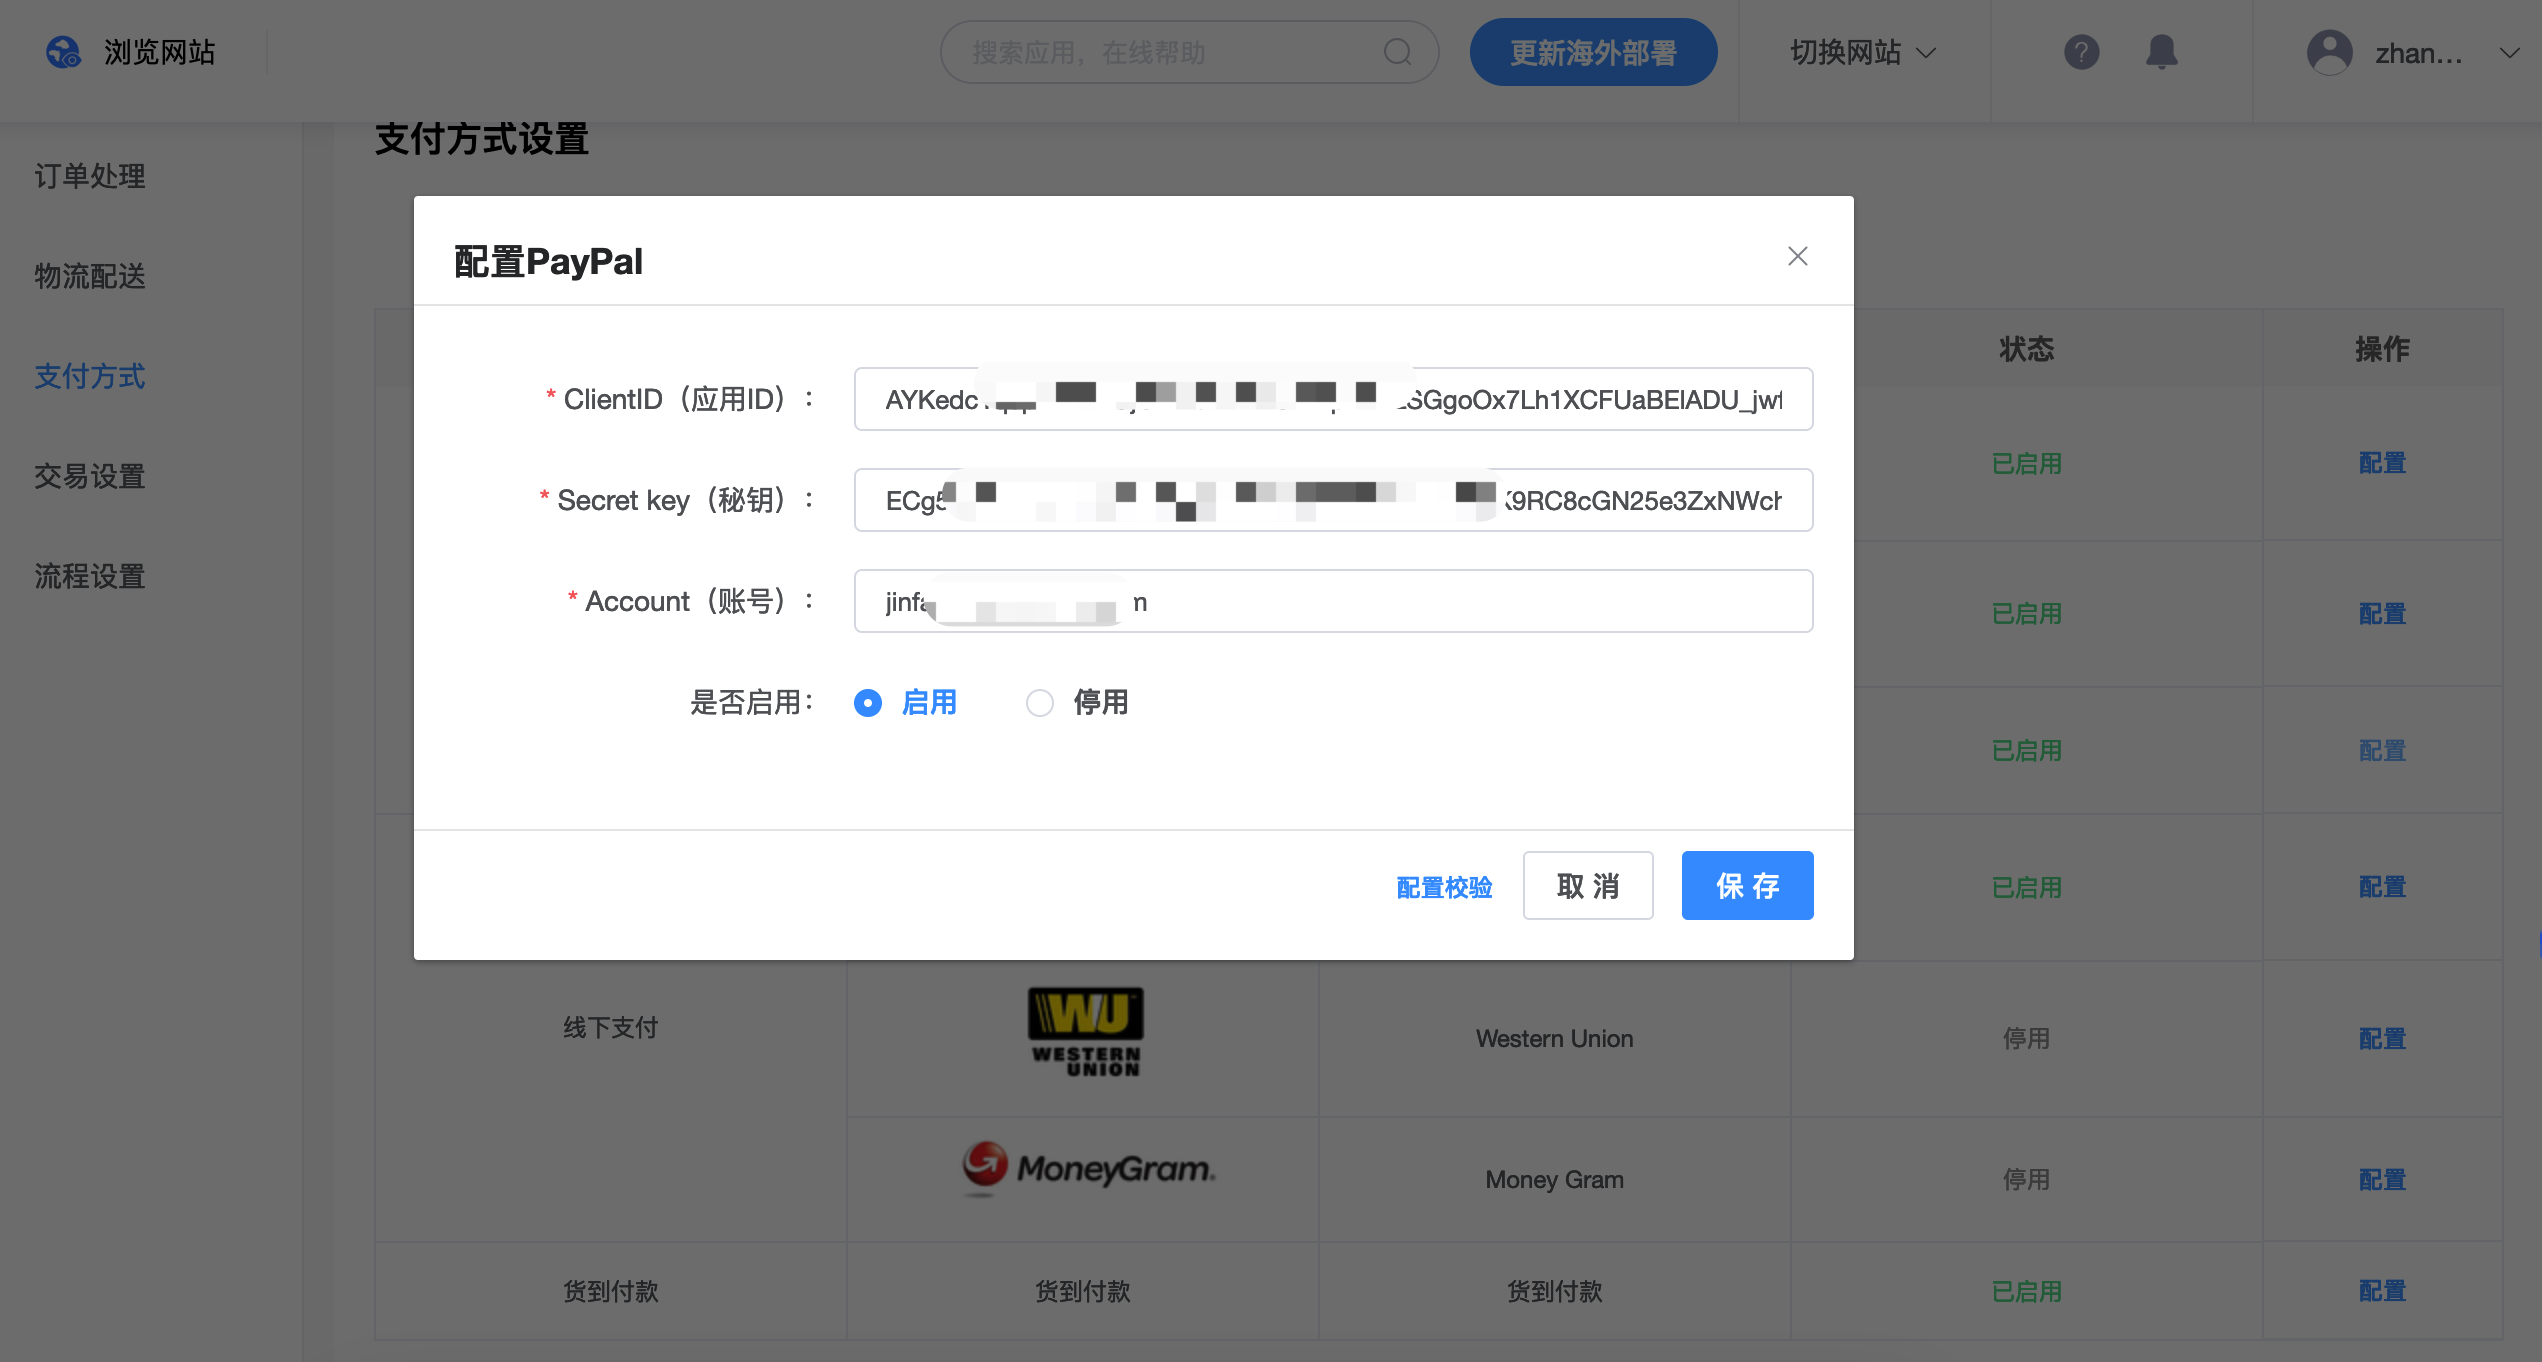Click the 线下支付 cell

610,1028
